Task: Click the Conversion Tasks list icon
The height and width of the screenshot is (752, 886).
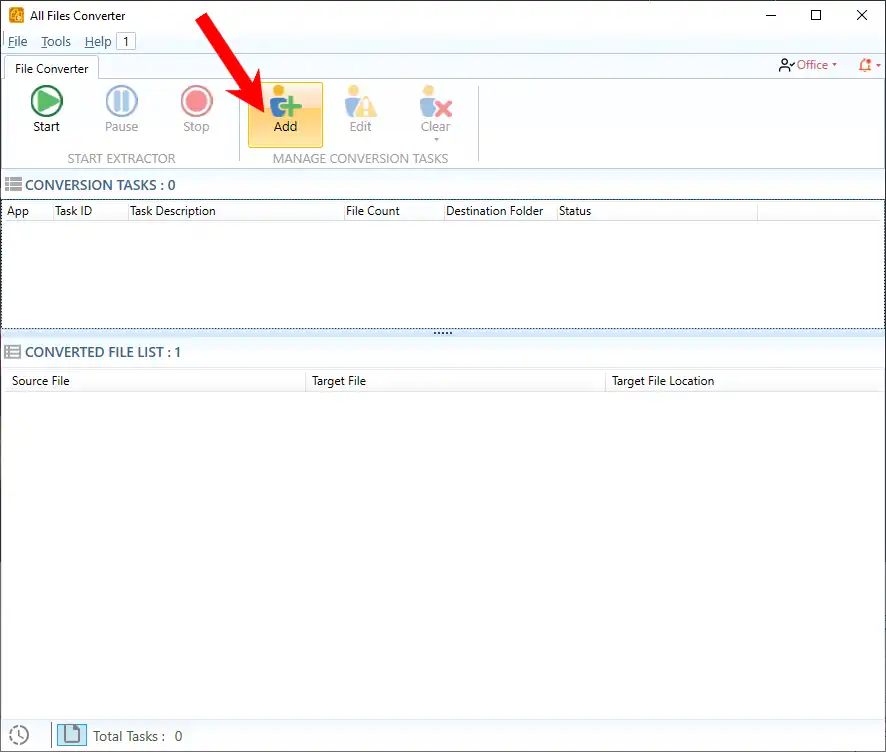Action: pyautogui.click(x=14, y=184)
